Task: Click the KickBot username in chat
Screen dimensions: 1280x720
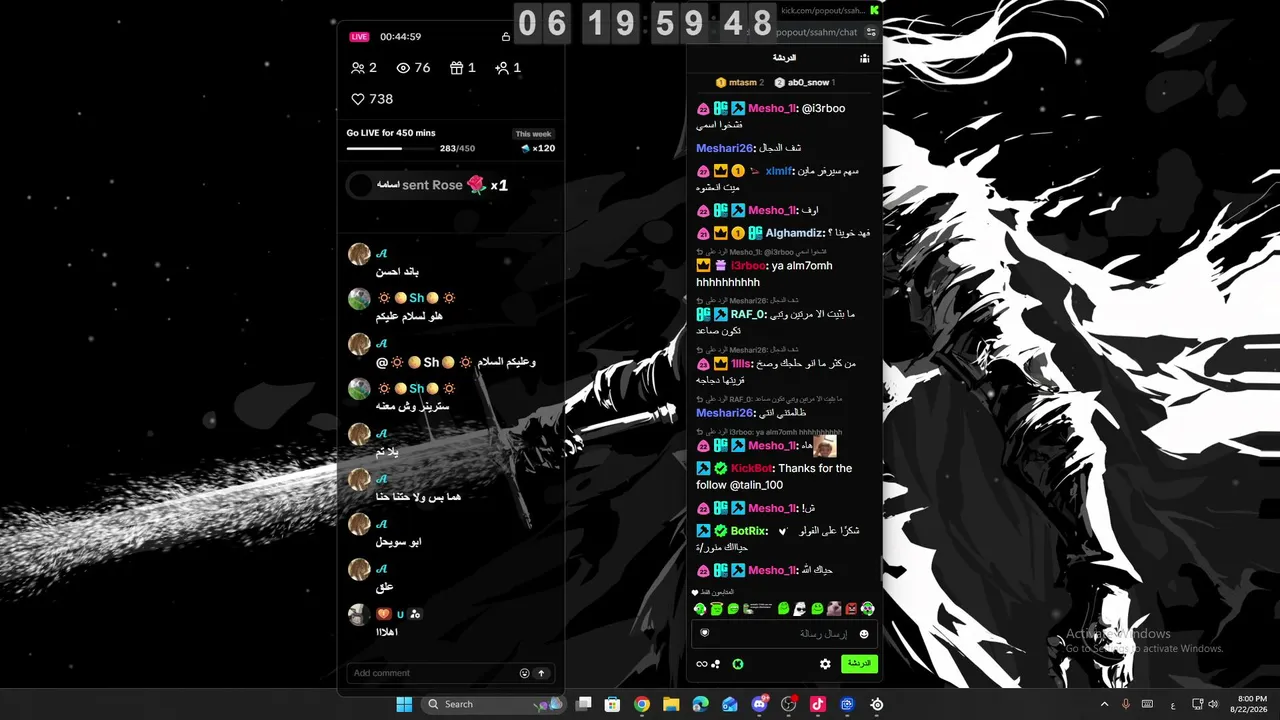Action: 752,468
